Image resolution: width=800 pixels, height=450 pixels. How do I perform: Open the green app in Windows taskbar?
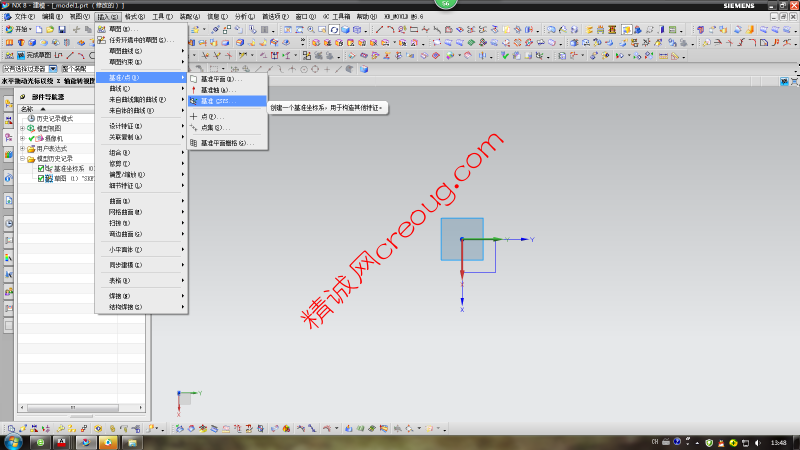coord(40,442)
